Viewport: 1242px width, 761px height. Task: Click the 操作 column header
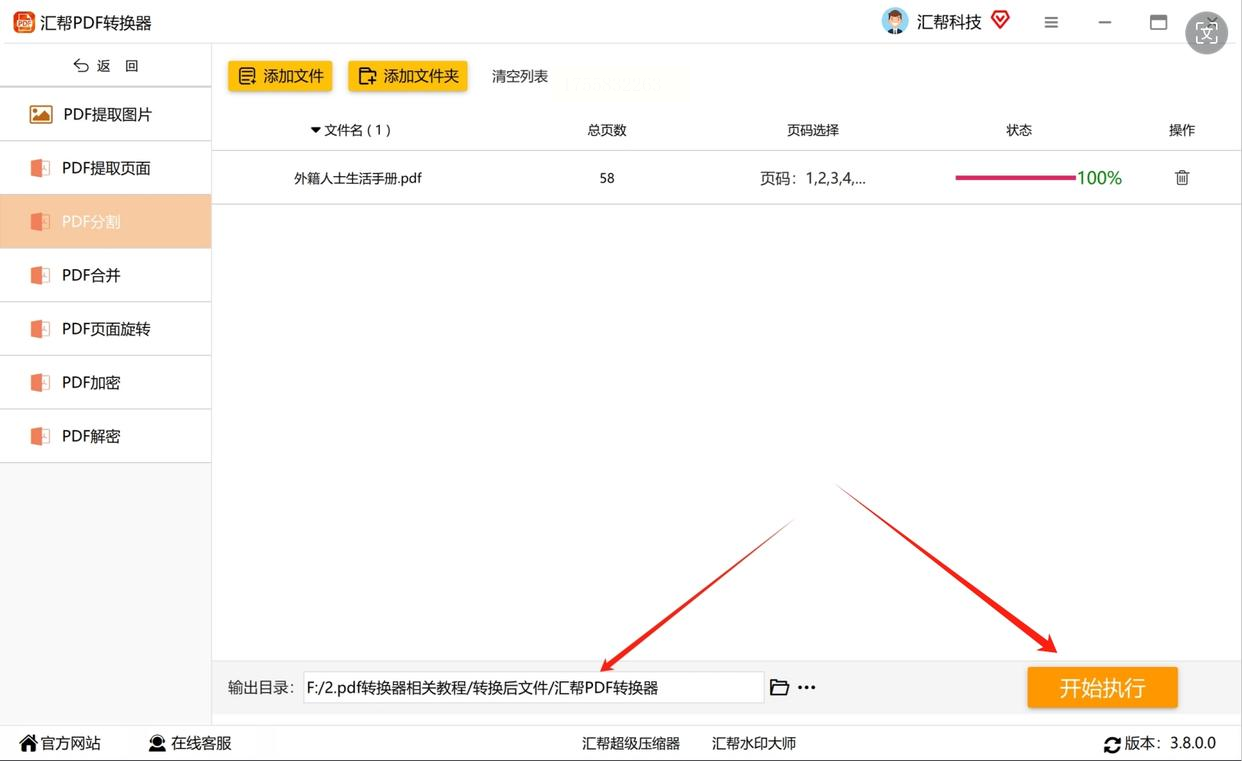pos(1182,130)
